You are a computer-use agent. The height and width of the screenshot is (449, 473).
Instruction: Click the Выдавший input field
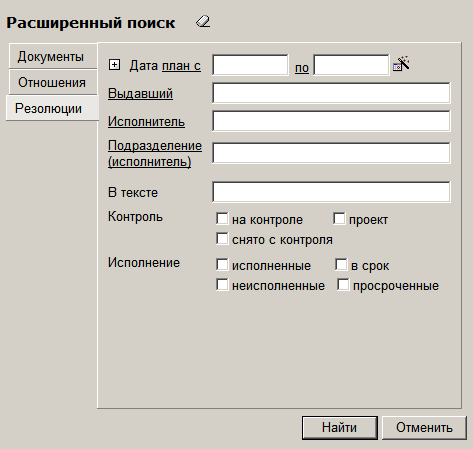[x=331, y=93]
